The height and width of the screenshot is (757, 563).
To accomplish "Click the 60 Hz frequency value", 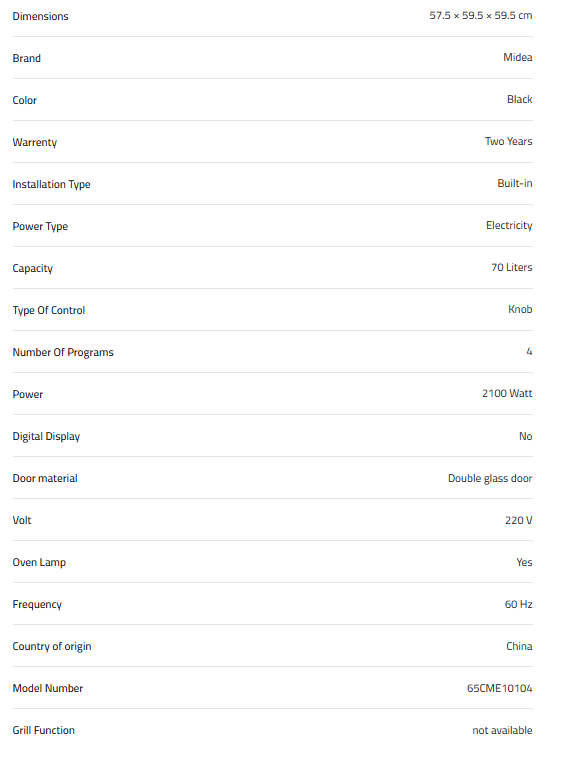I will (519, 604).
